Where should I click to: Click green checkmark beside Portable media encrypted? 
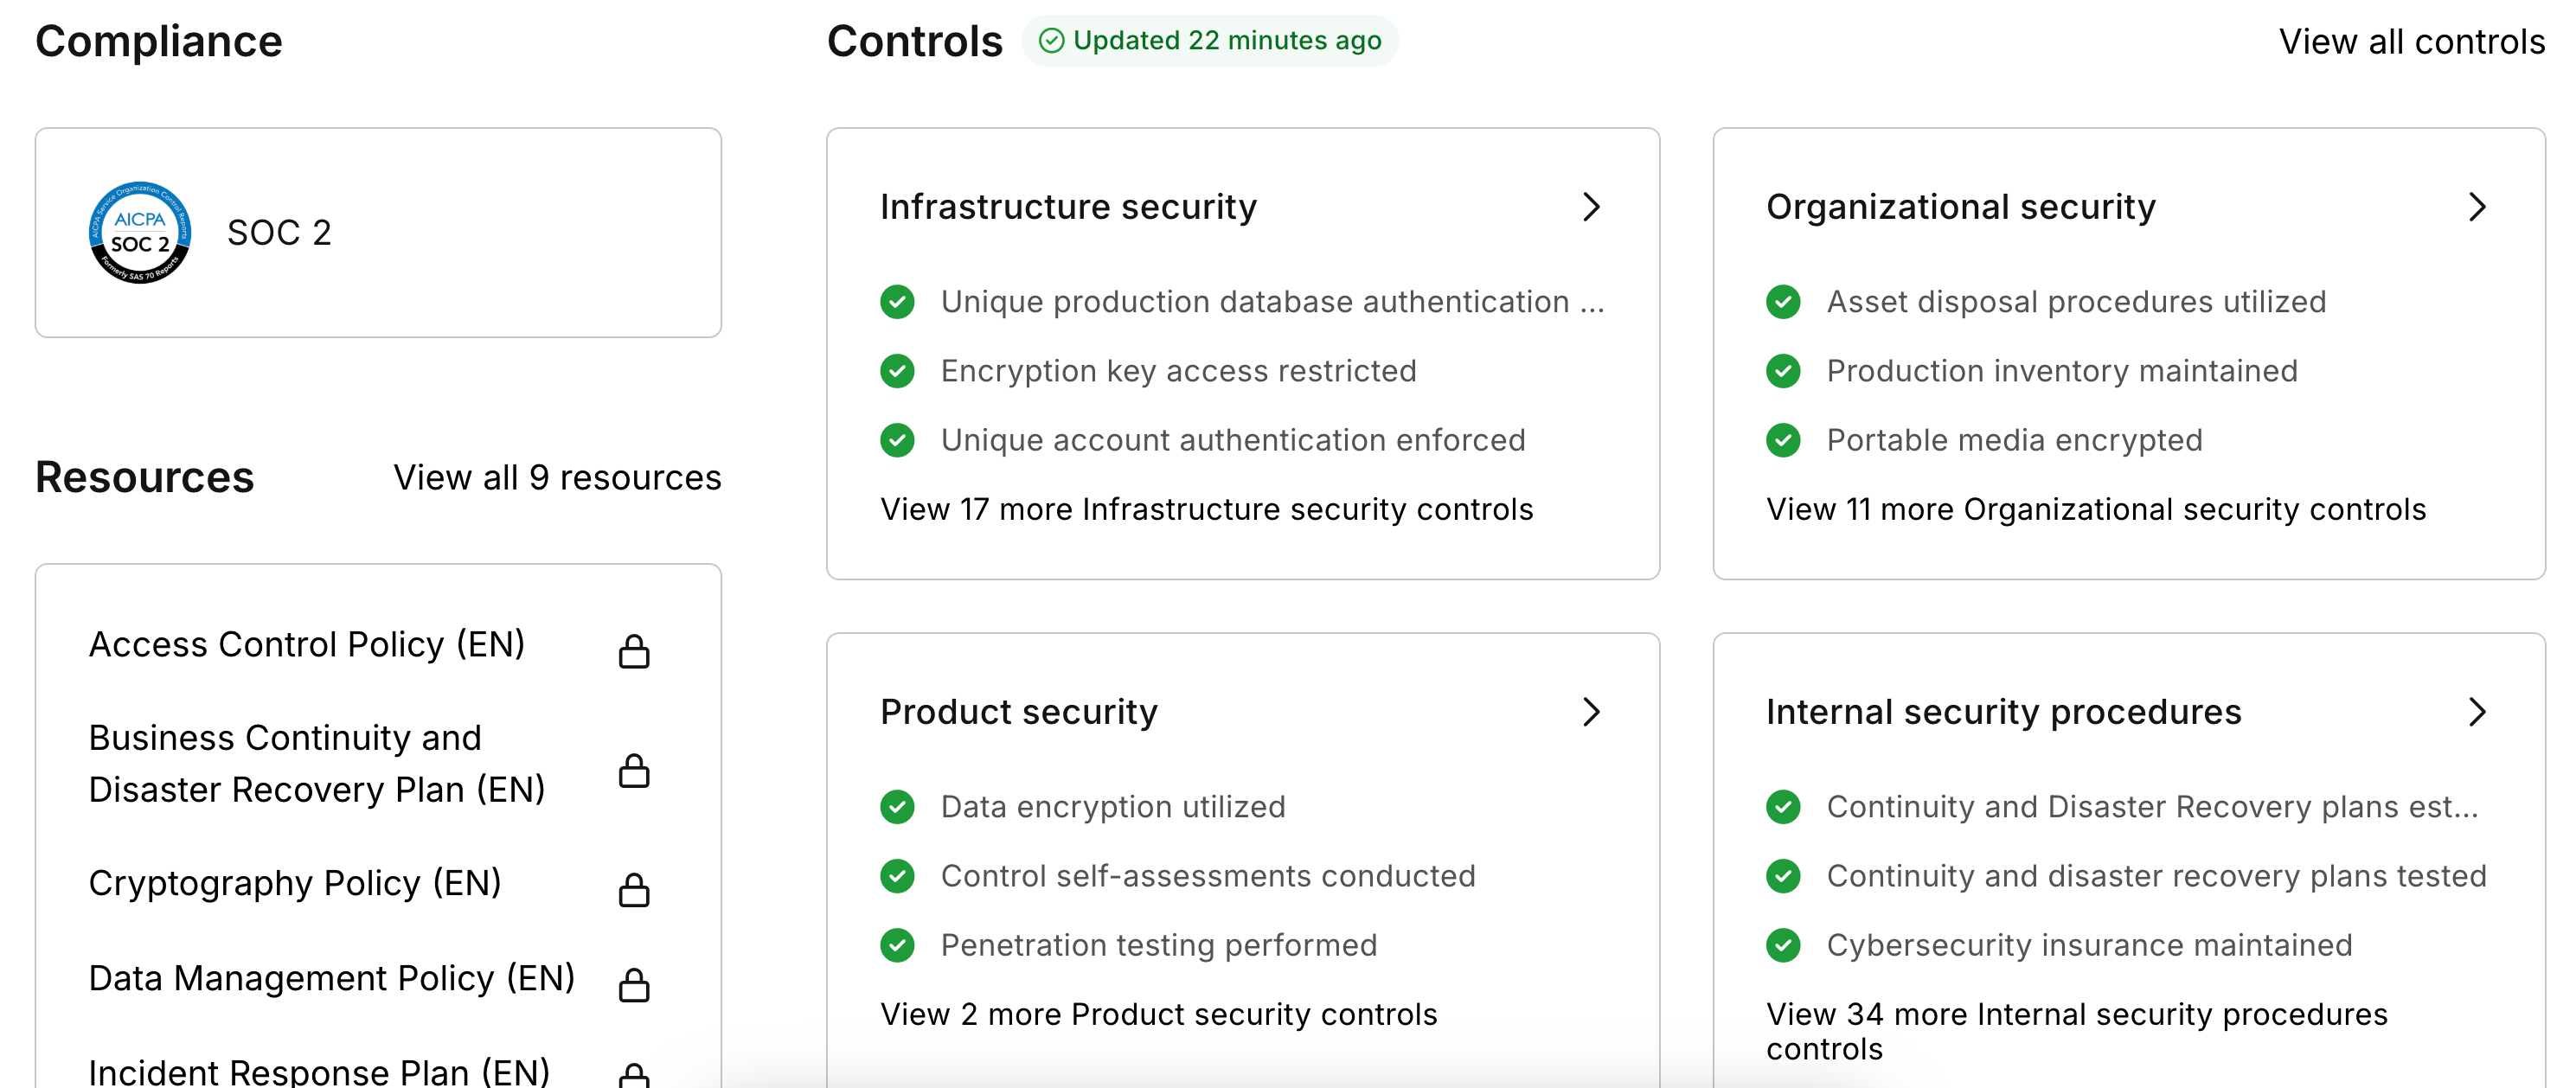[1783, 440]
